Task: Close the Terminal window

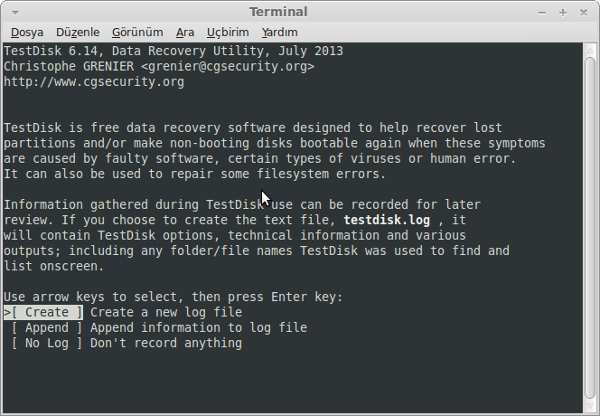Action: [583, 13]
